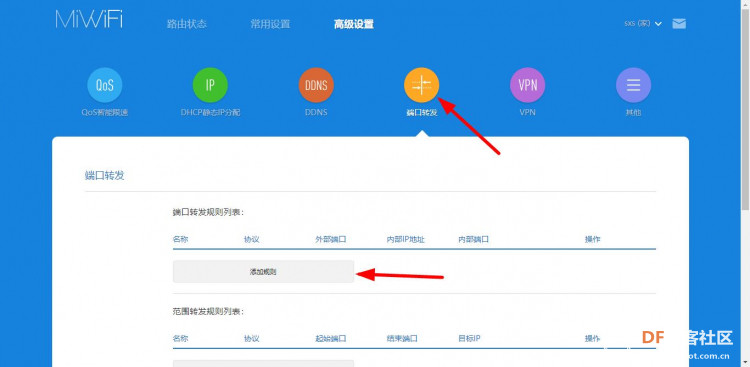The height and width of the screenshot is (367, 750).
Task: Click the 内部端口 column header
Action: [x=474, y=239]
